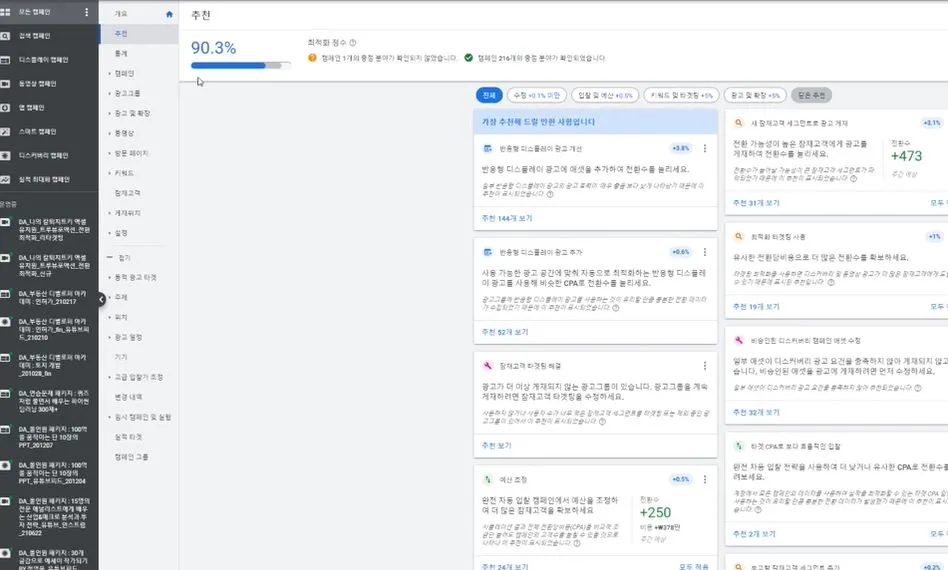Expand 광고그룹 item in page menu
948x570 pixels.
[x=109, y=94]
